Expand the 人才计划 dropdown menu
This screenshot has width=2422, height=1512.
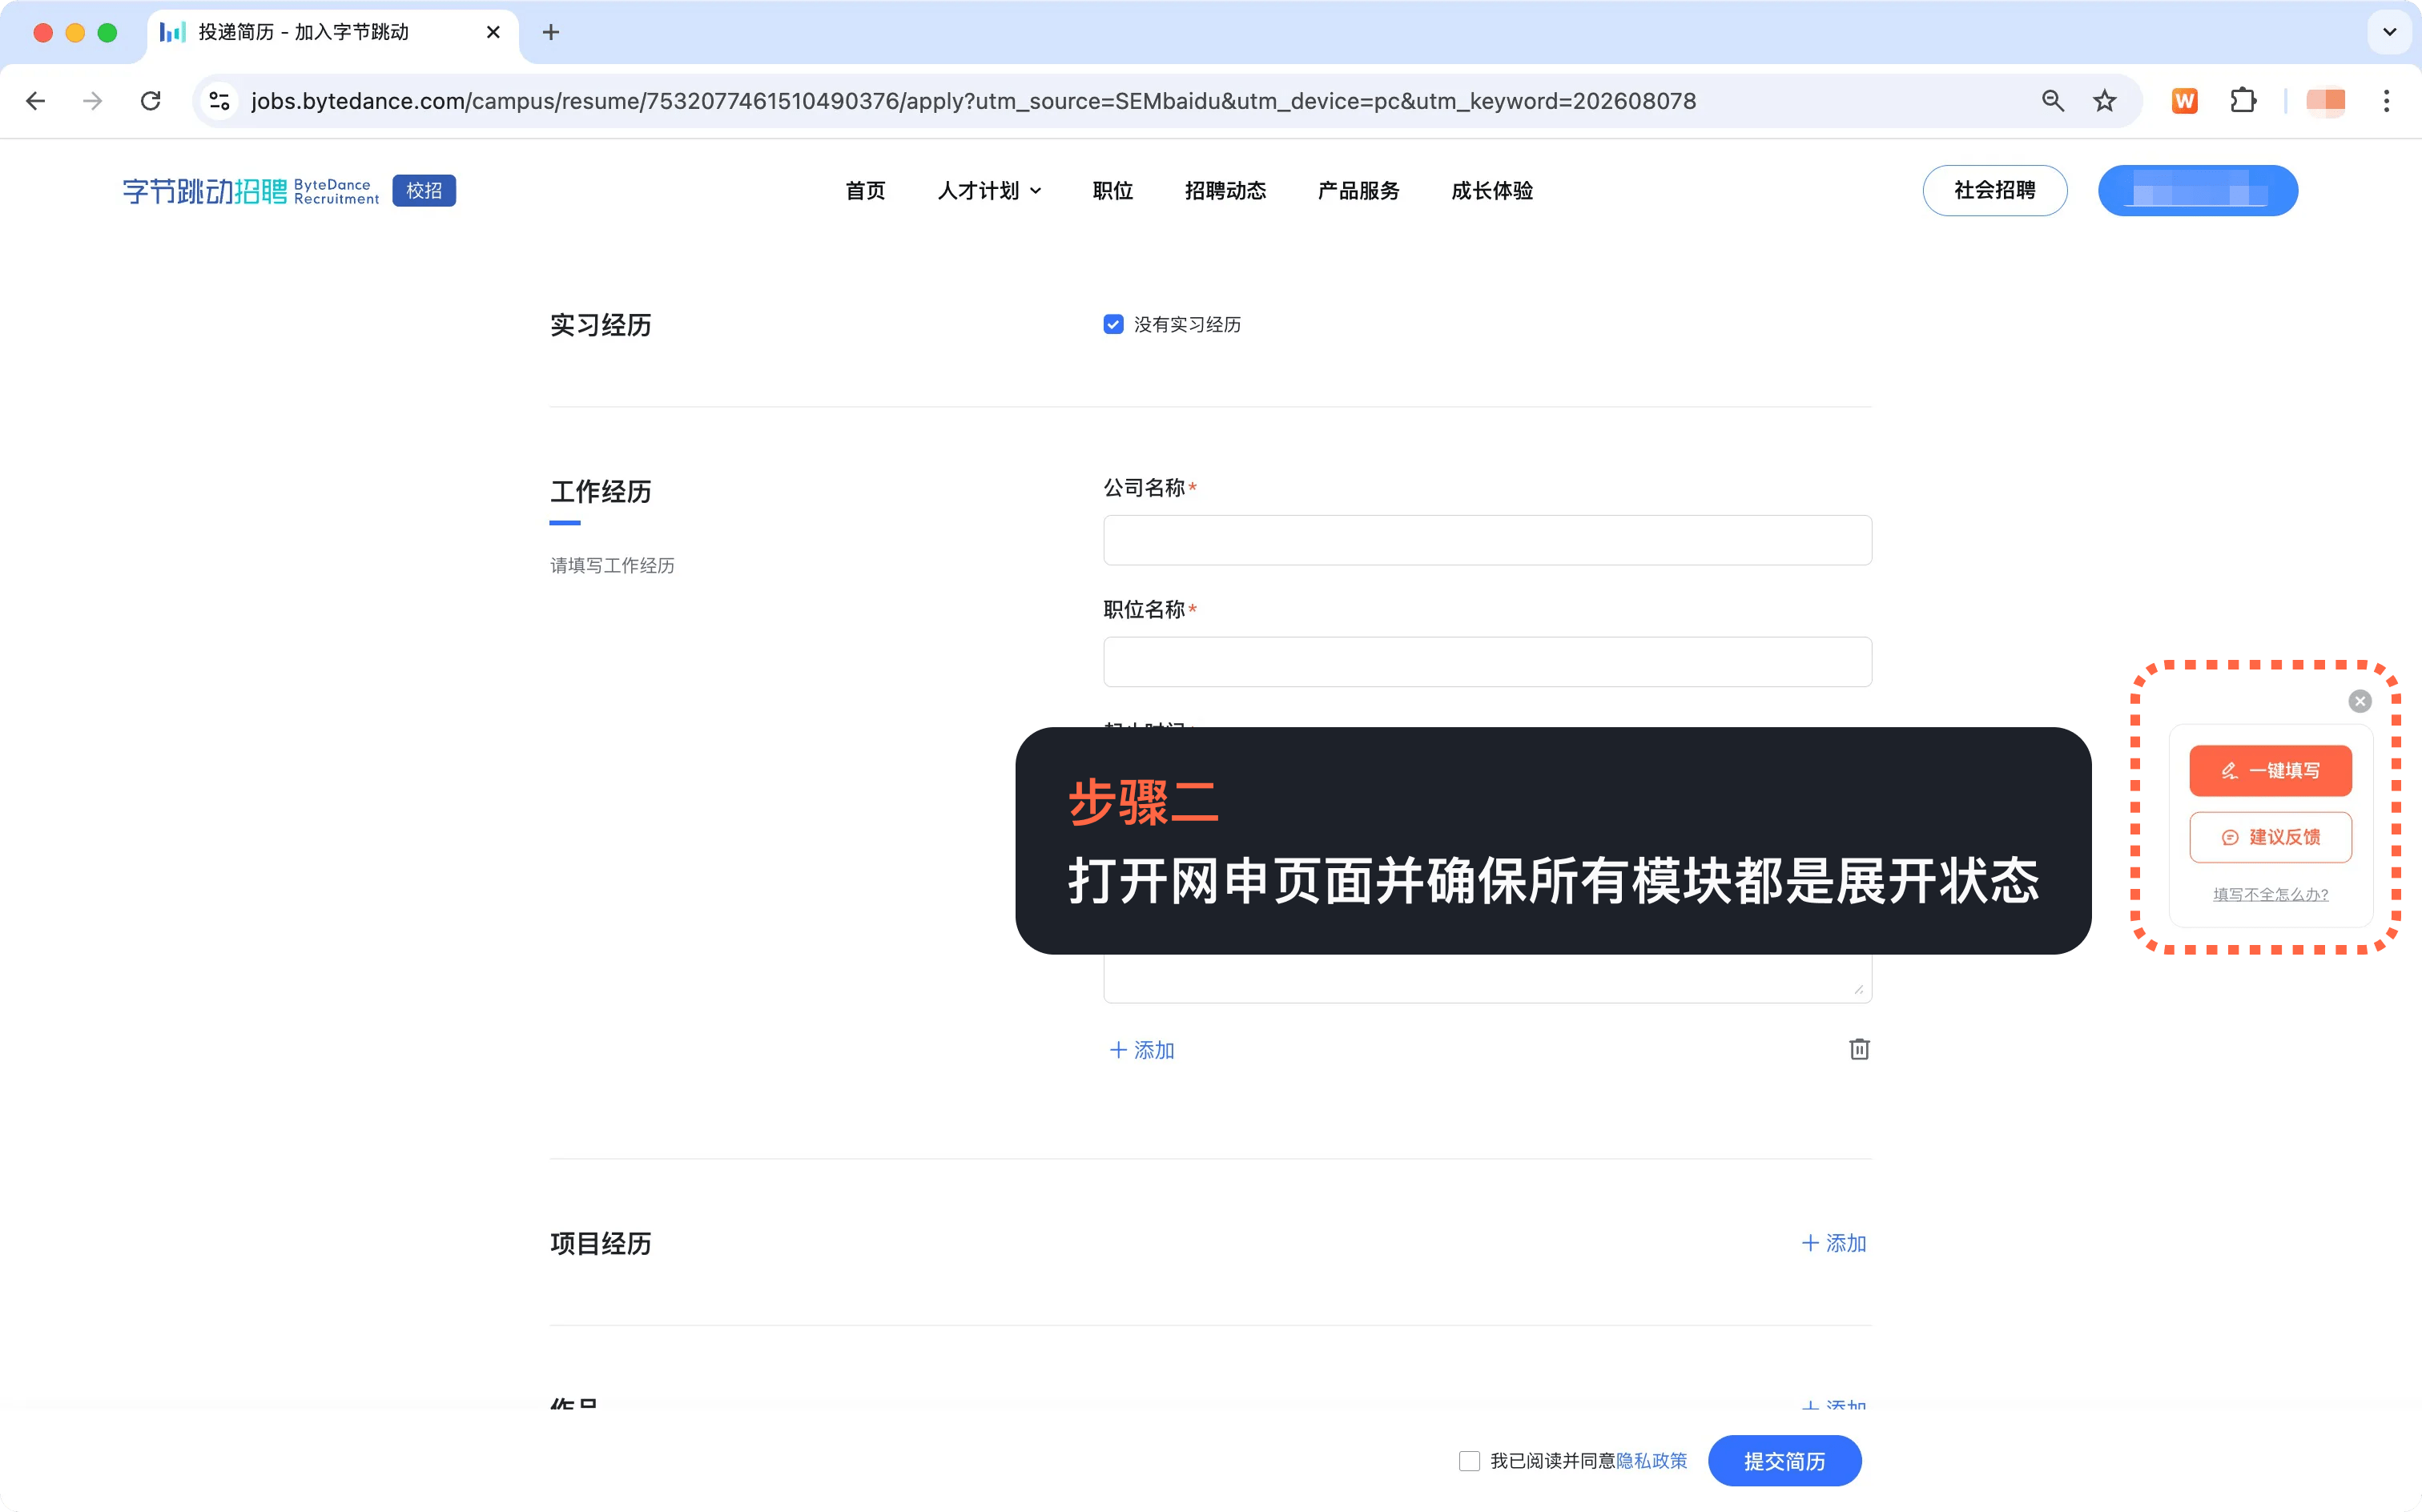(989, 190)
